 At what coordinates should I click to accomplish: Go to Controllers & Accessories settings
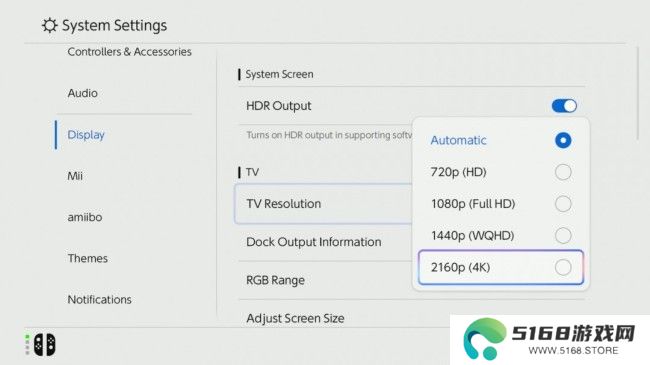(129, 52)
